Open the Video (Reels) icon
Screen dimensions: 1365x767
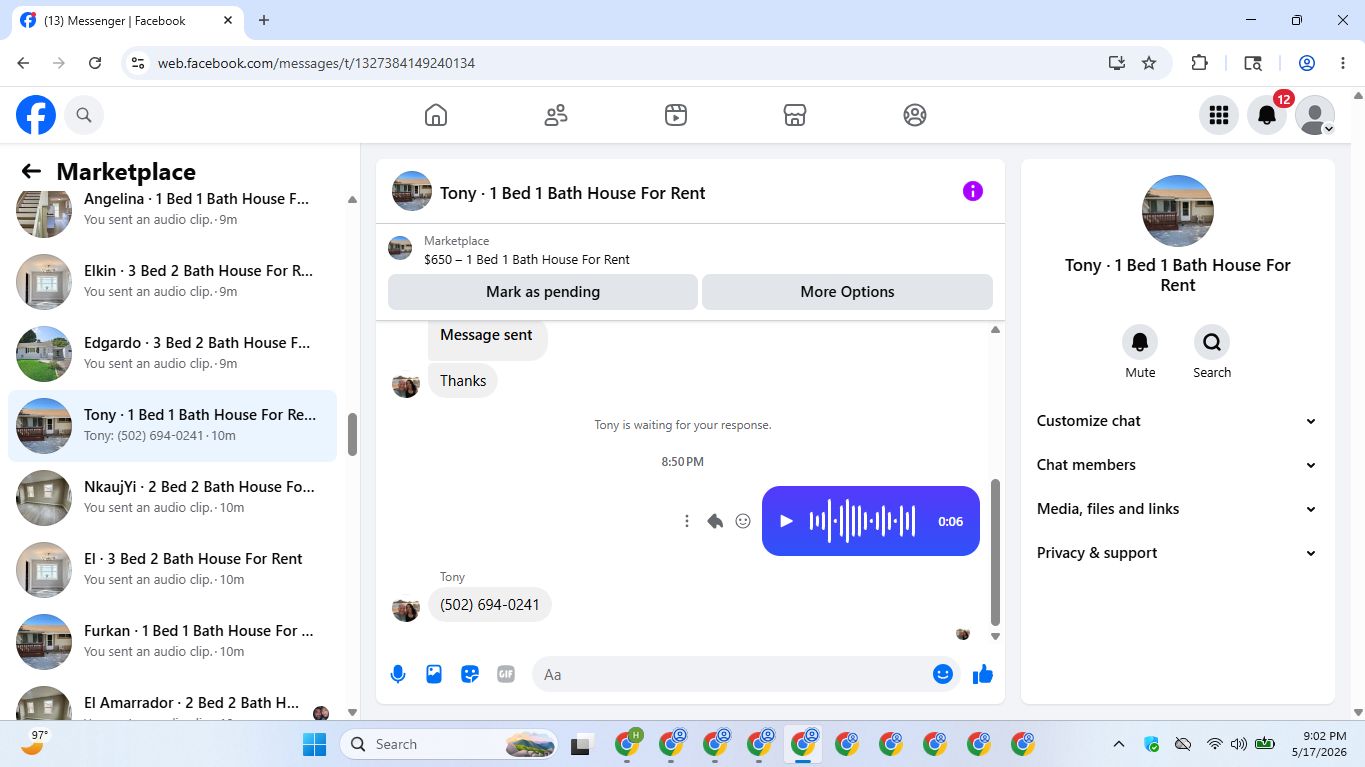tap(676, 115)
